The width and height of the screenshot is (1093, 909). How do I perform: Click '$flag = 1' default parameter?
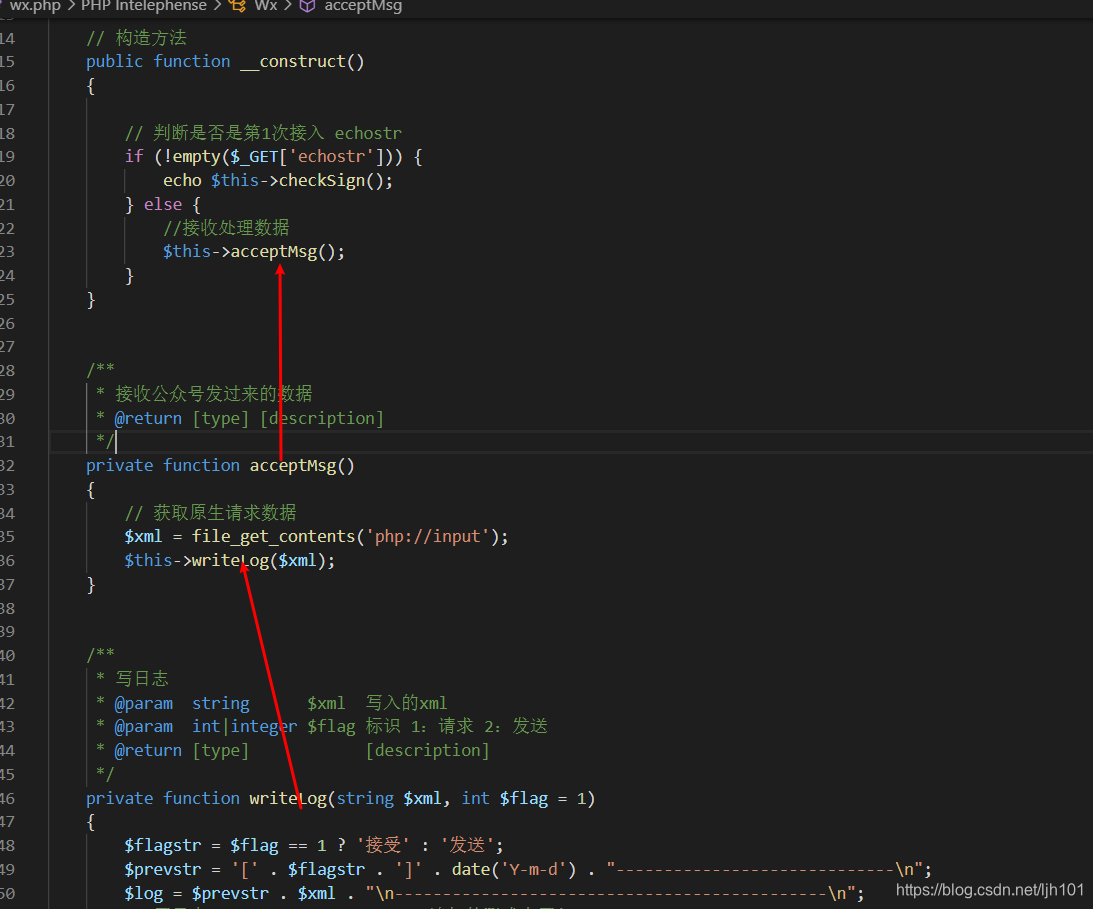tap(543, 799)
